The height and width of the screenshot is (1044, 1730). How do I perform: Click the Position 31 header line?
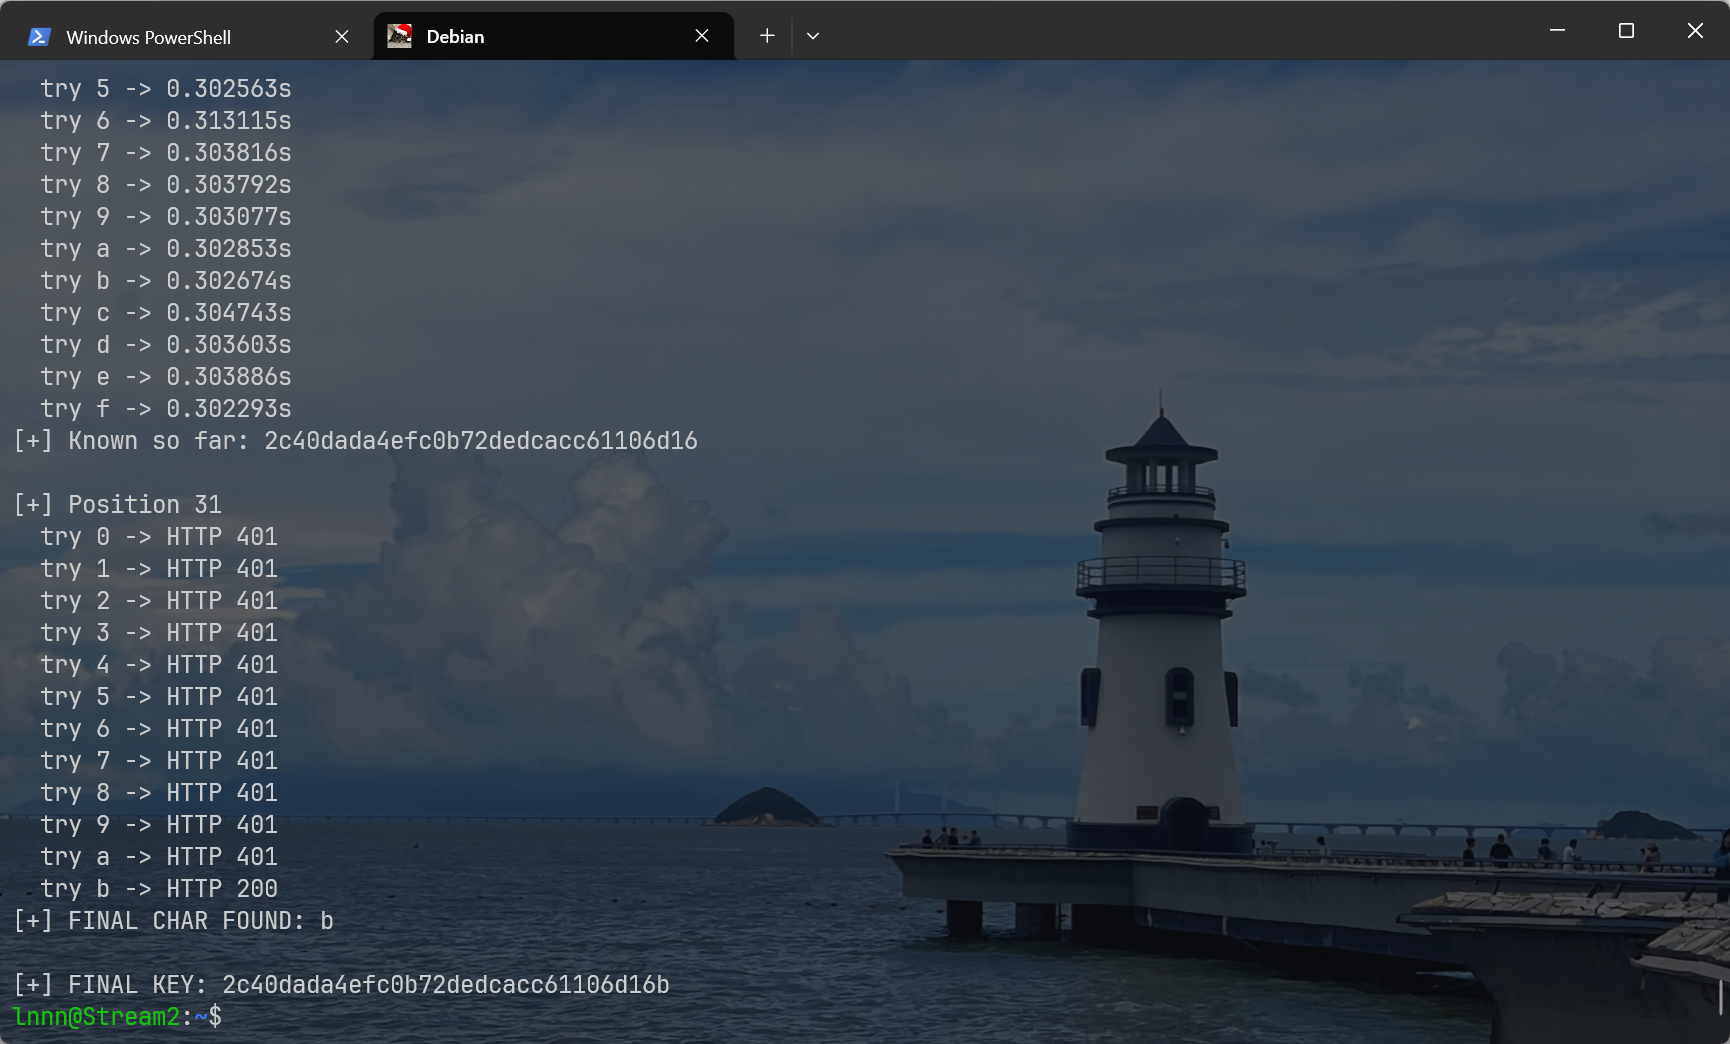click(117, 505)
